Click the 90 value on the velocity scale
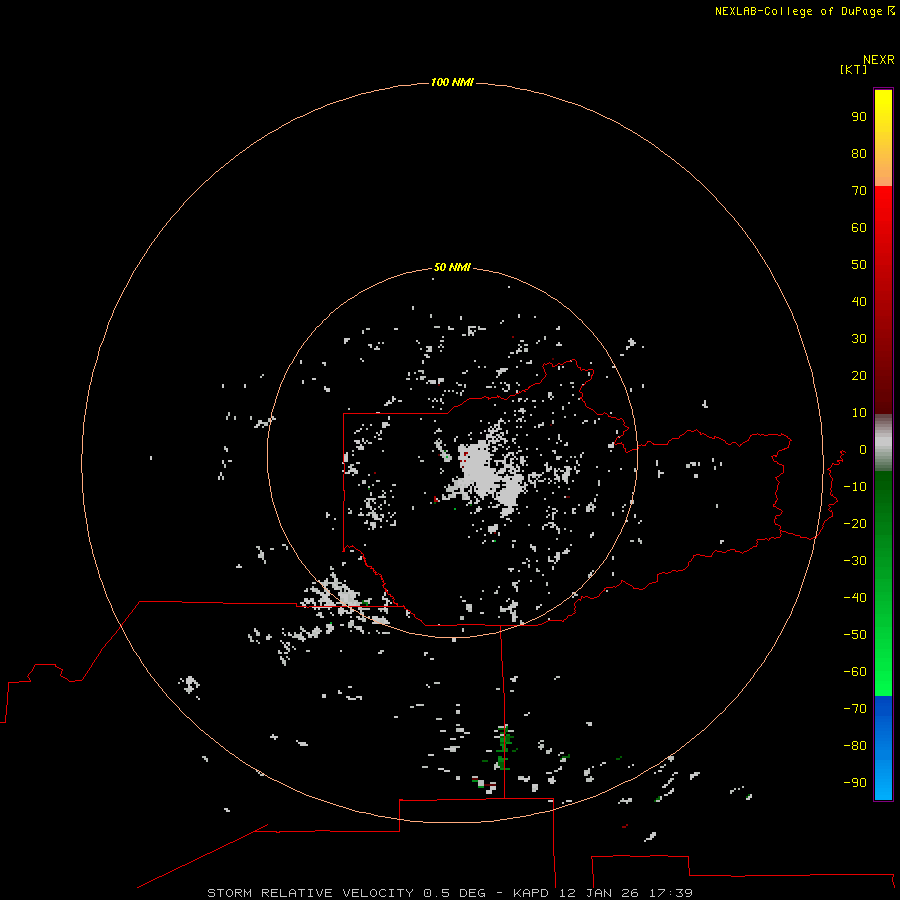The height and width of the screenshot is (900, 900). (x=859, y=117)
